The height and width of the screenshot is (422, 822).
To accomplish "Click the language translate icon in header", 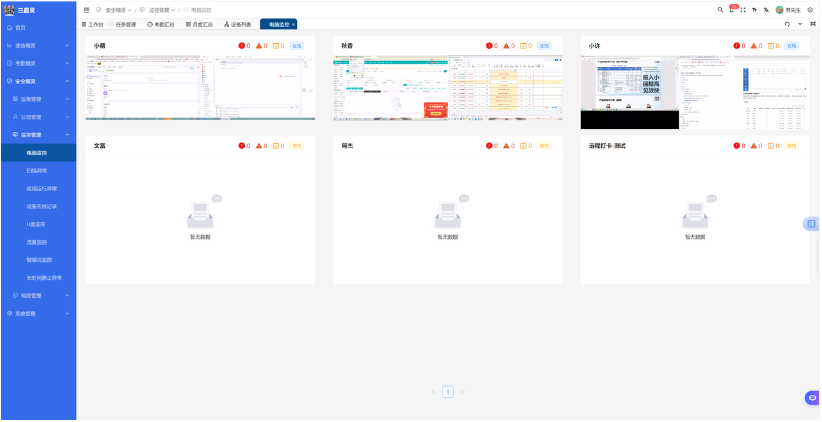I will 766,10.
